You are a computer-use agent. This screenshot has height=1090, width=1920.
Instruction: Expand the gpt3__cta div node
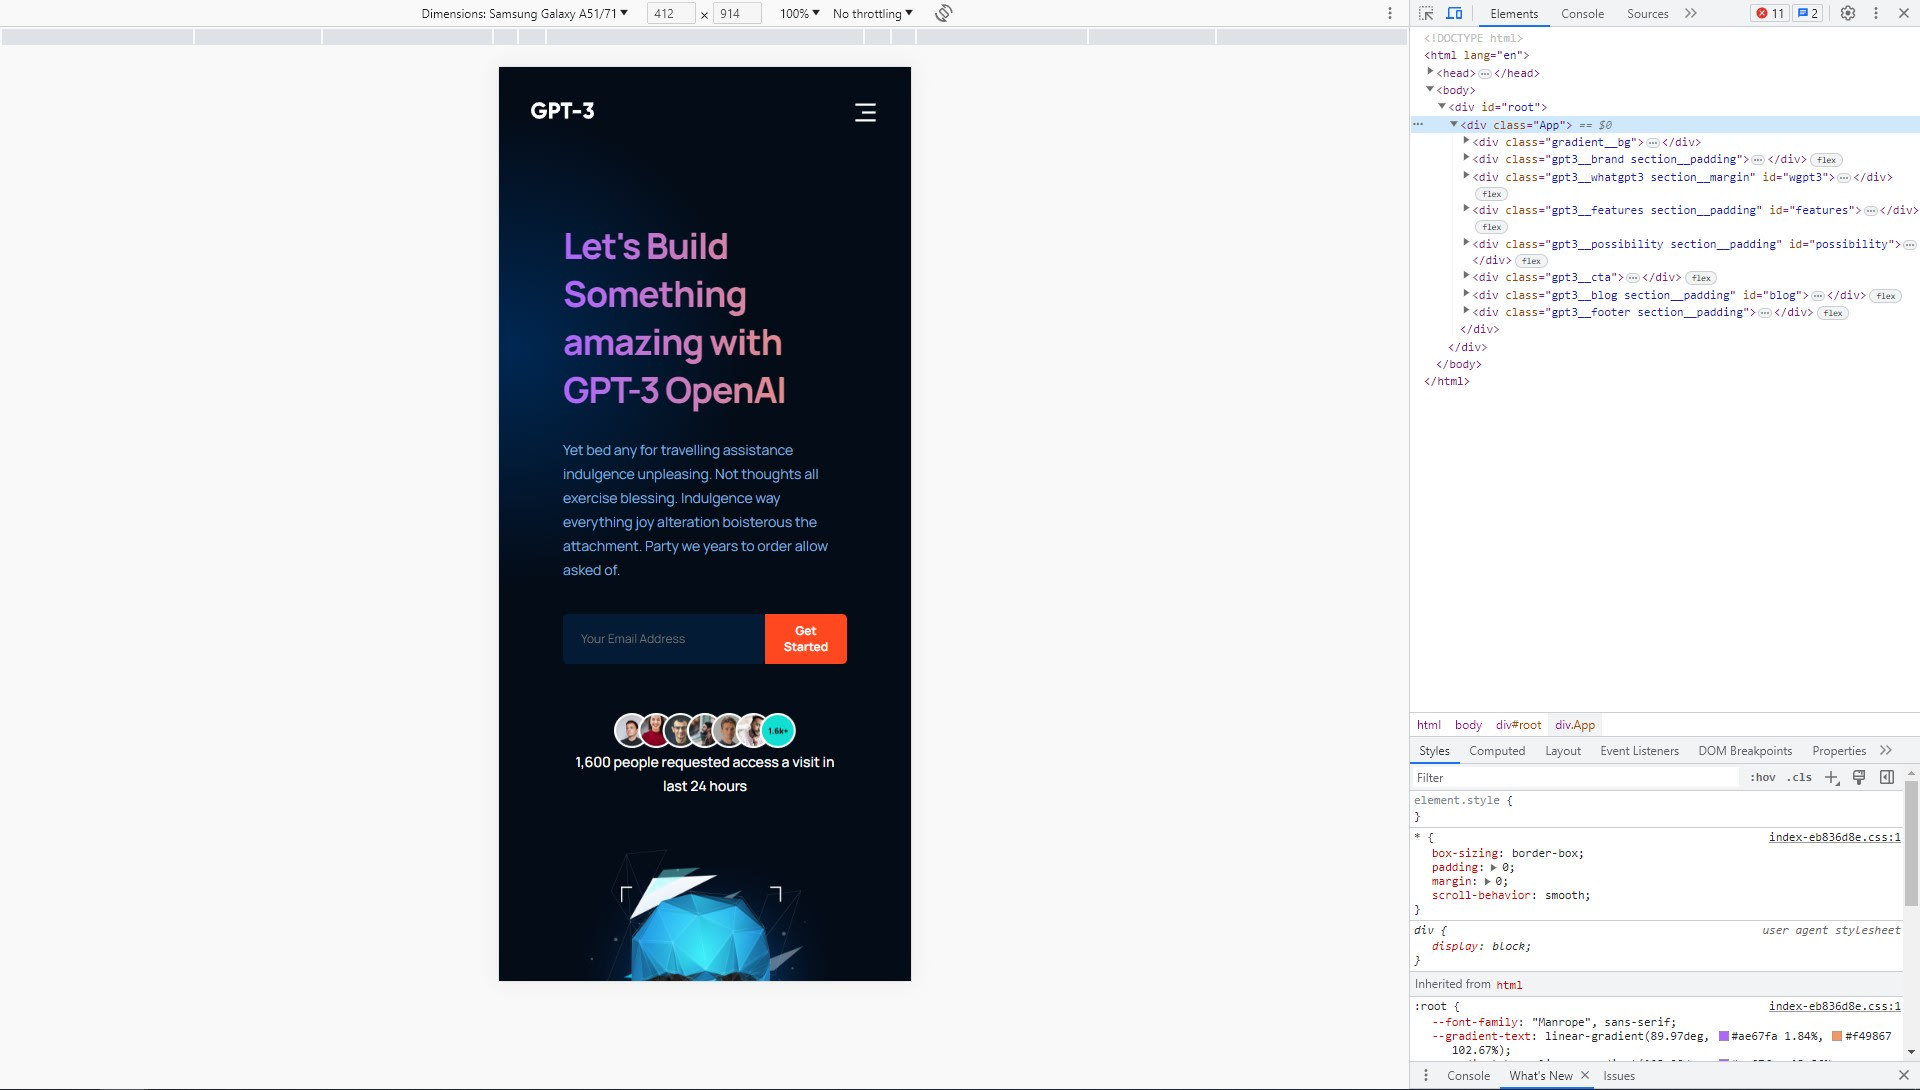pyautogui.click(x=1466, y=276)
